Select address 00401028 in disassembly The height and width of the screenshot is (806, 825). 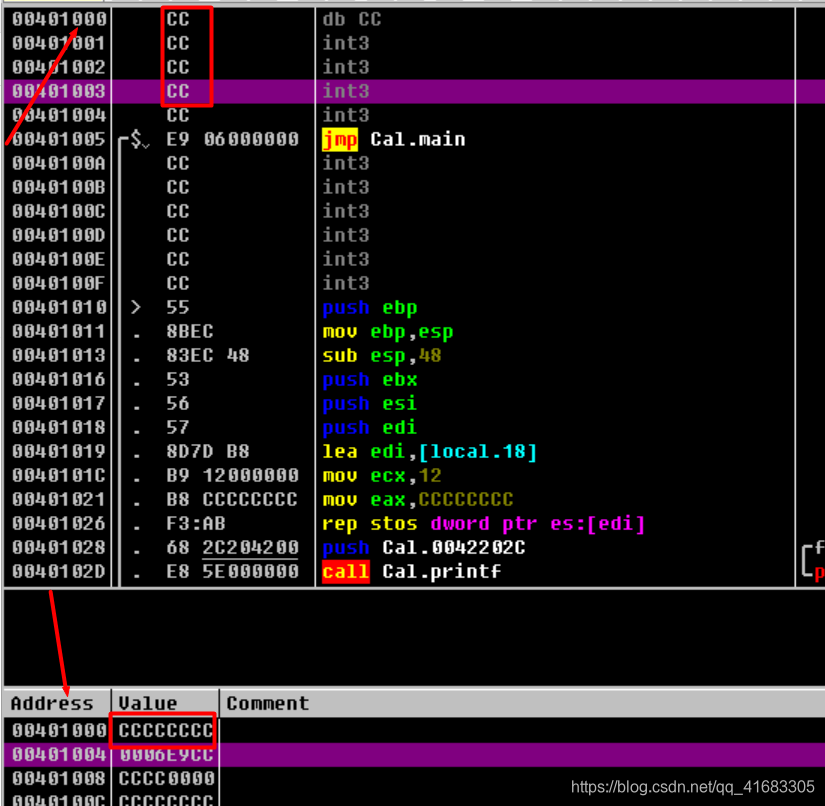tap(59, 548)
